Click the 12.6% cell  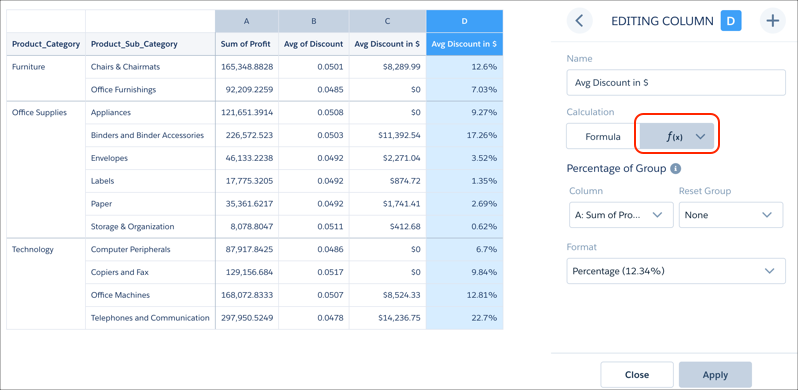tap(464, 67)
